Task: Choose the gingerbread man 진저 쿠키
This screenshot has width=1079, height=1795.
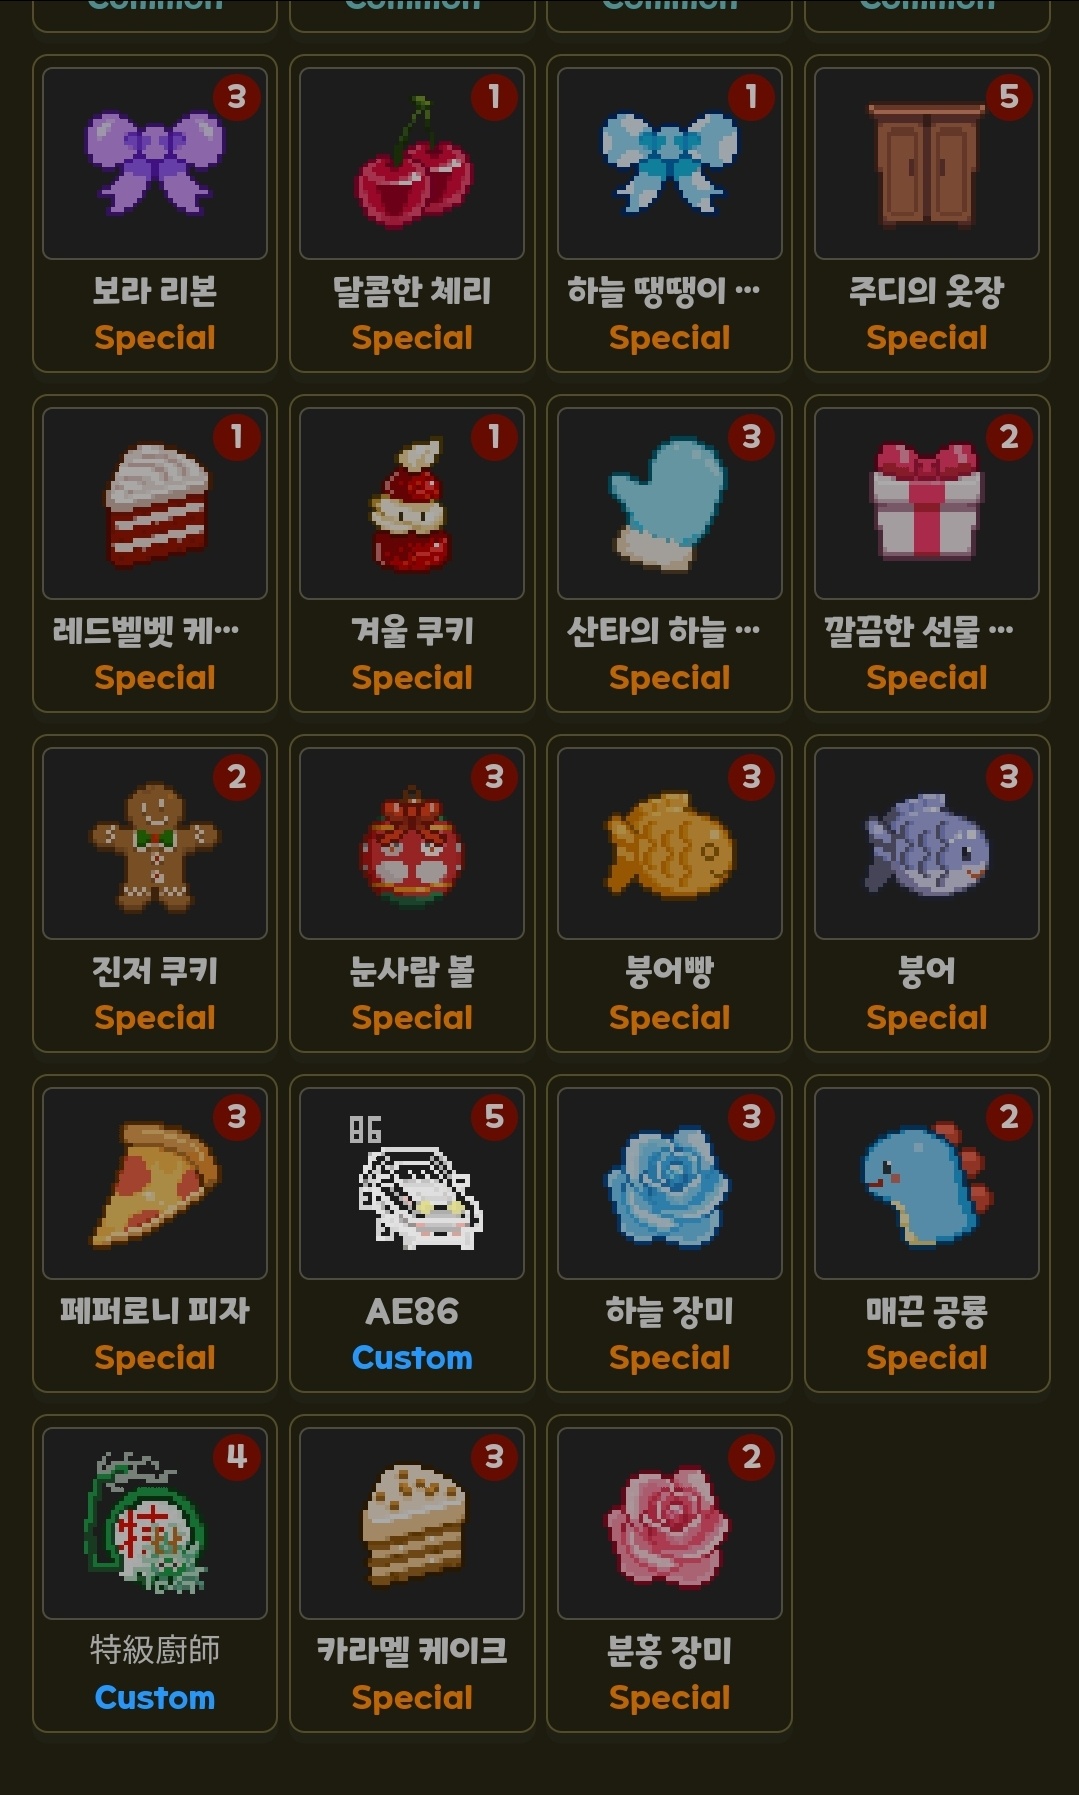Action: (155, 893)
